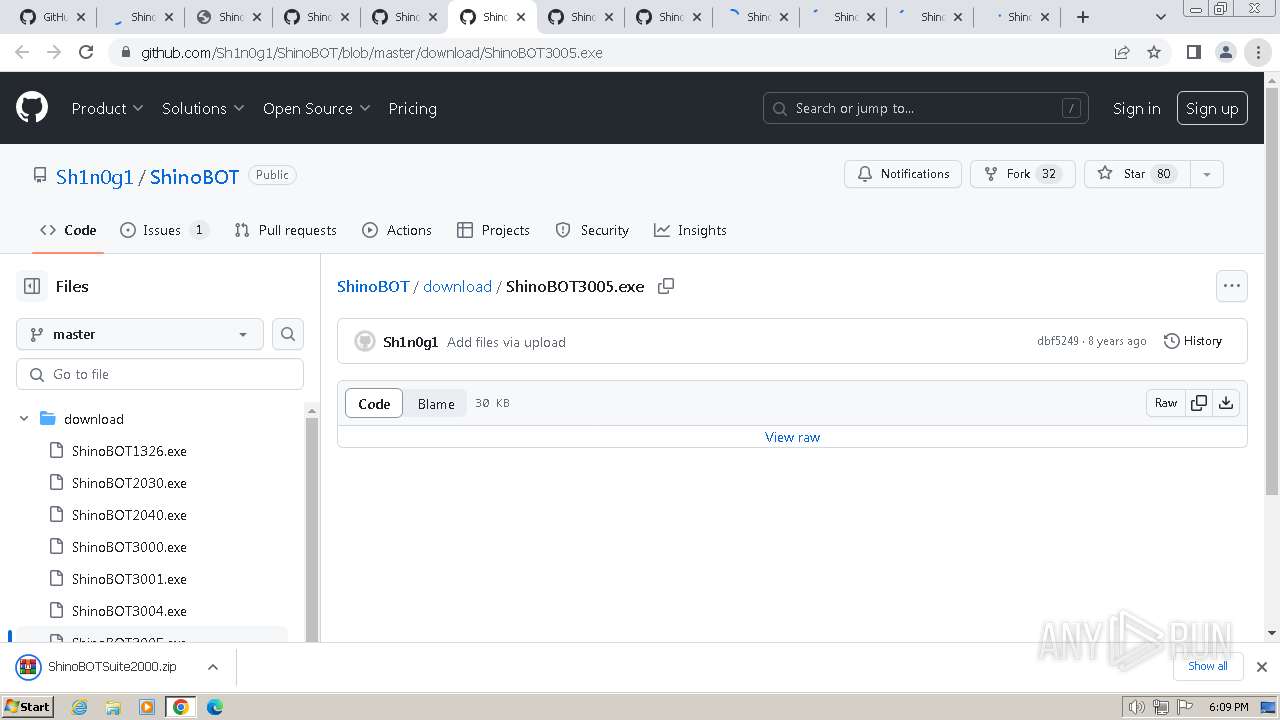The width and height of the screenshot is (1280, 720).
Task: Open Chrome side panel icon
Action: tap(1193, 53)
